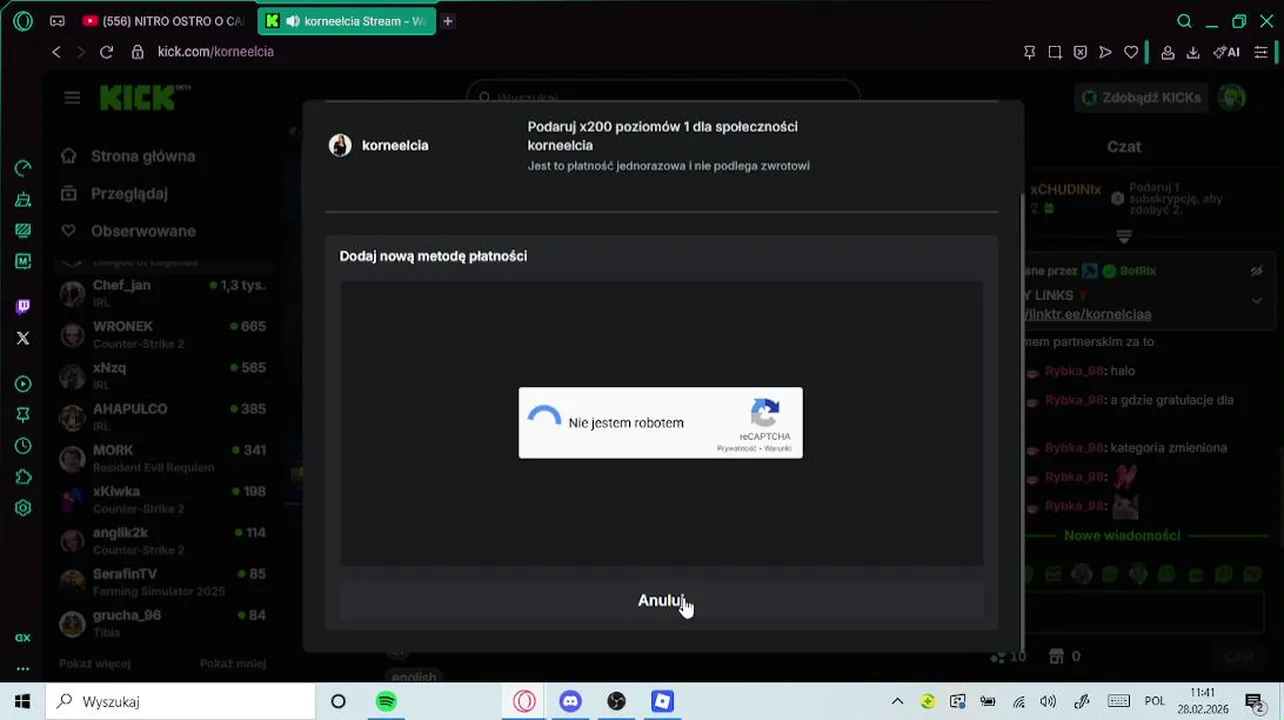Open the M panel sidebar icon
Viewport: 1284px width, 720px height.
tap(23, 261)
